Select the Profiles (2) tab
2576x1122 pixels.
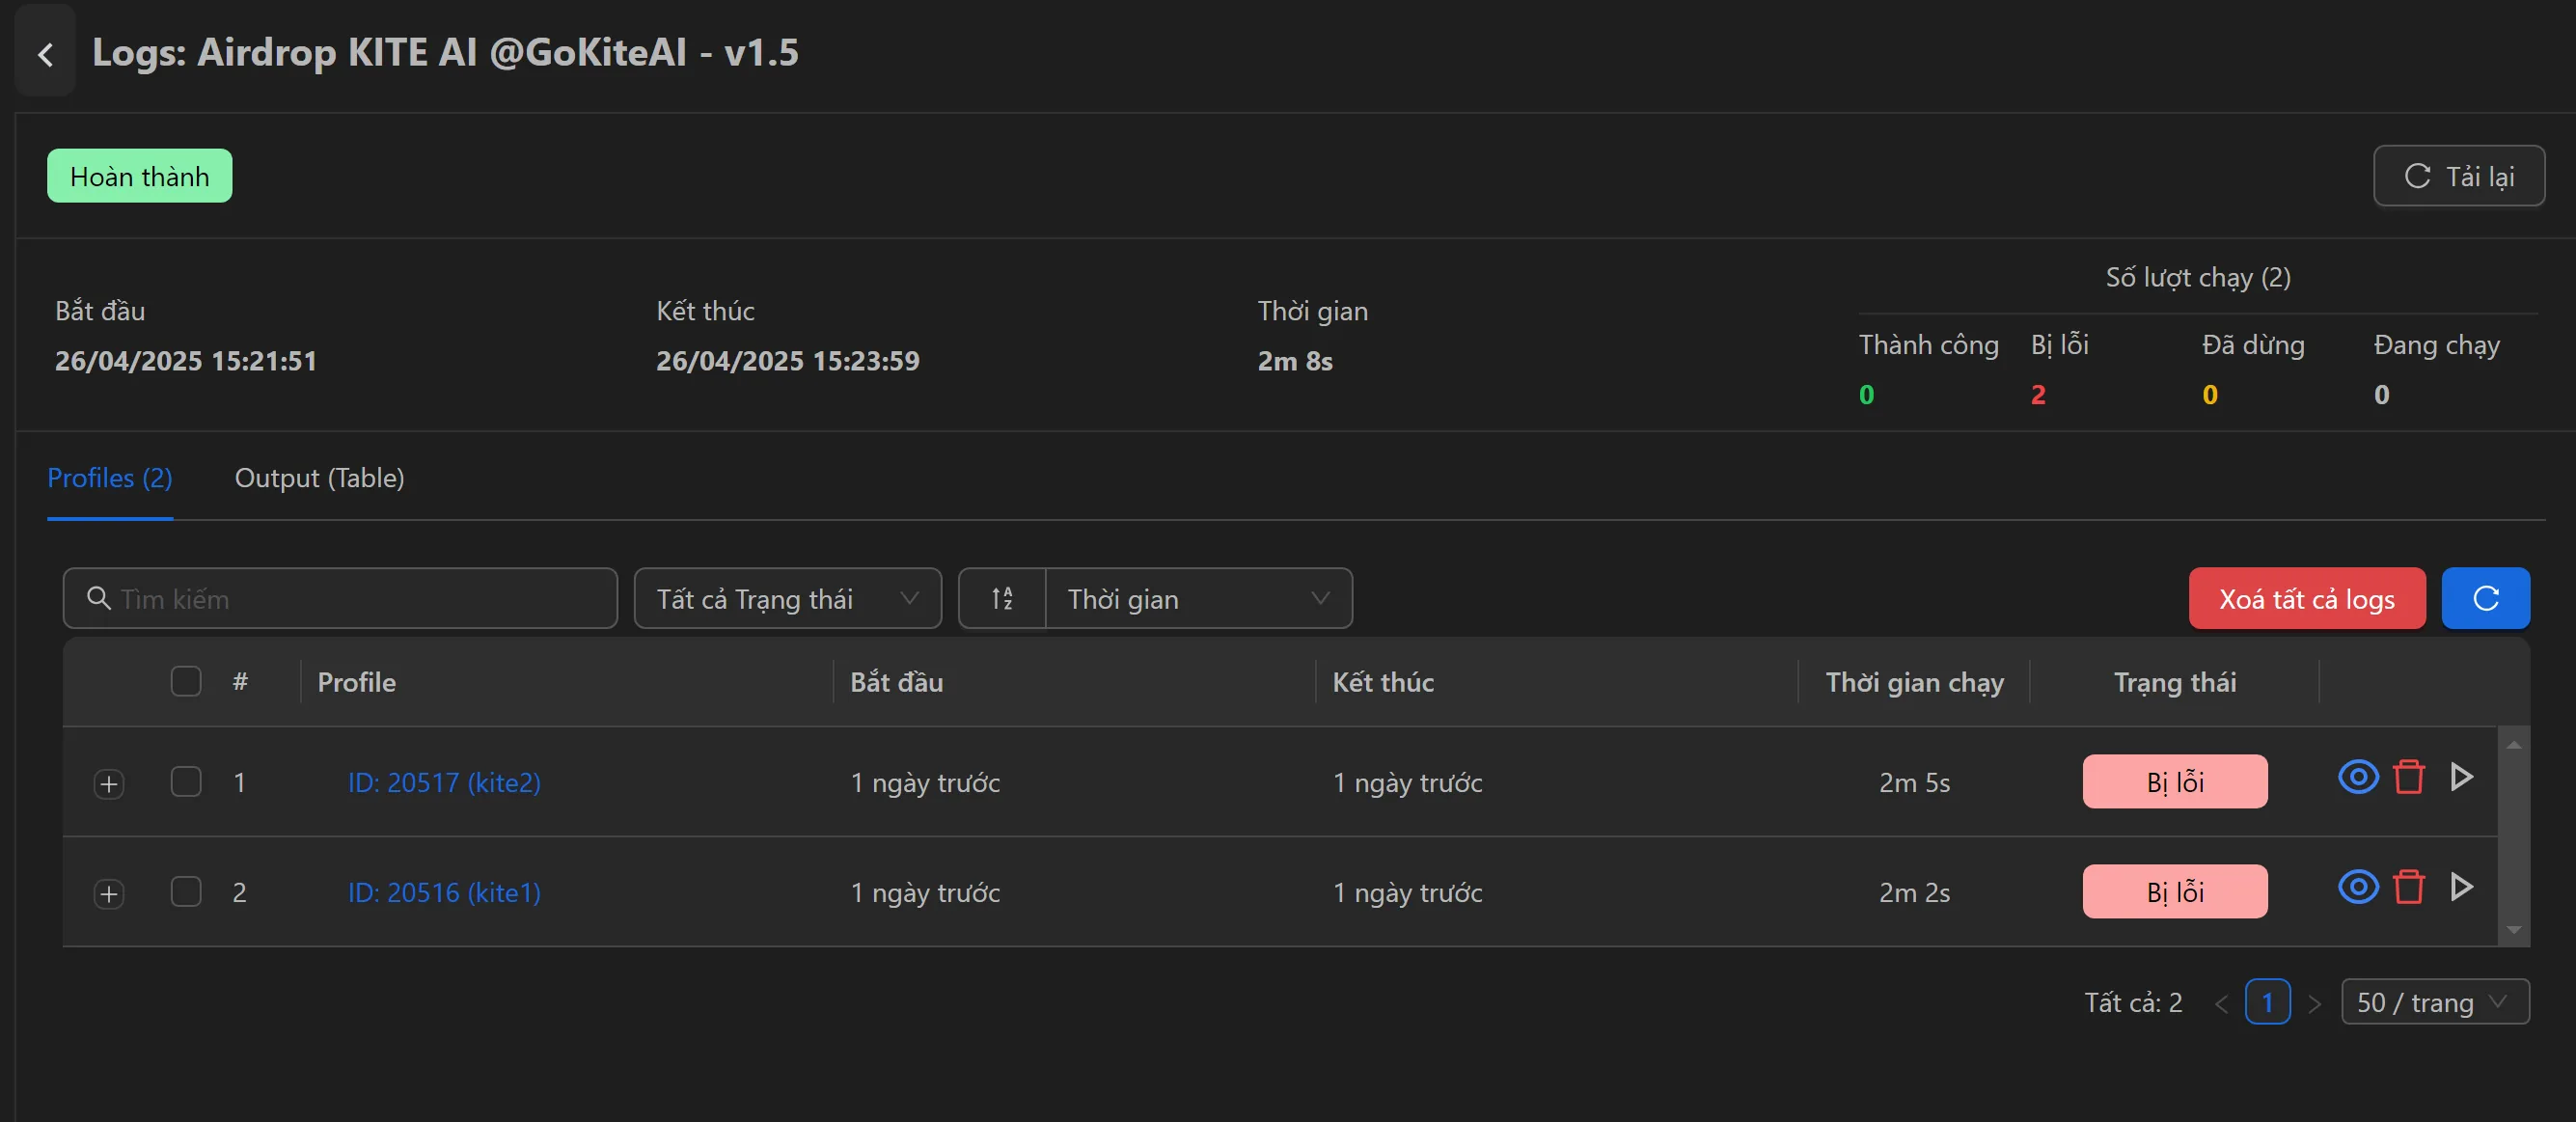pos(110,478)
